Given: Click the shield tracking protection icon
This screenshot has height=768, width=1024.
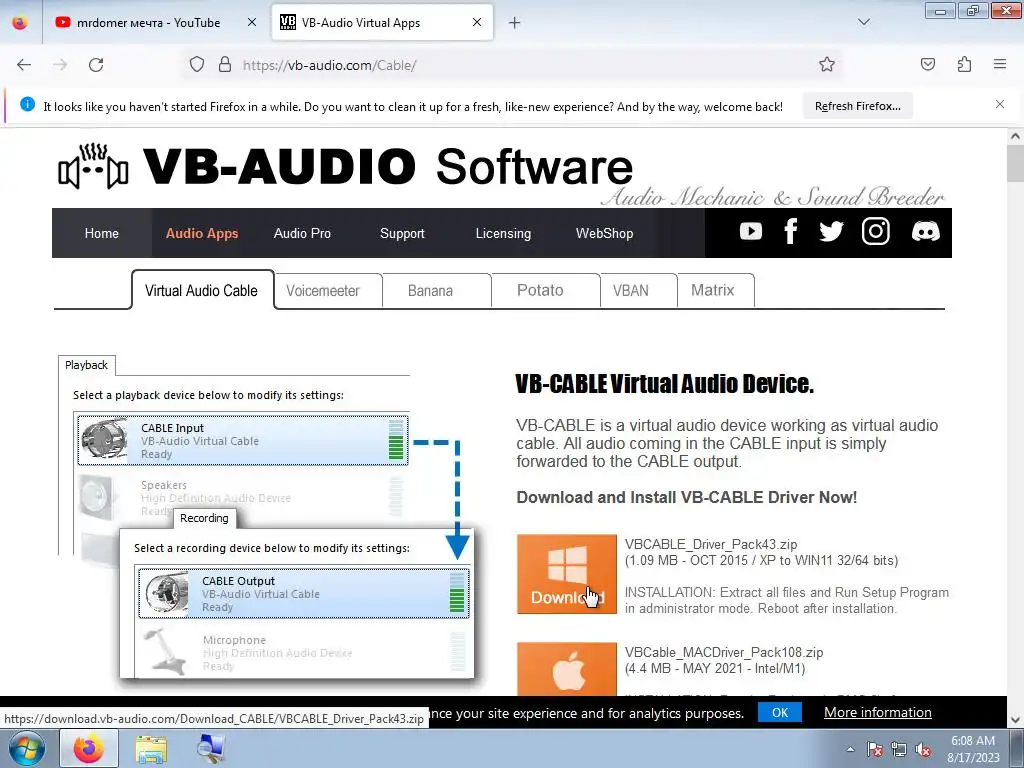Looking at the screenshot, I should pos(197,65).
